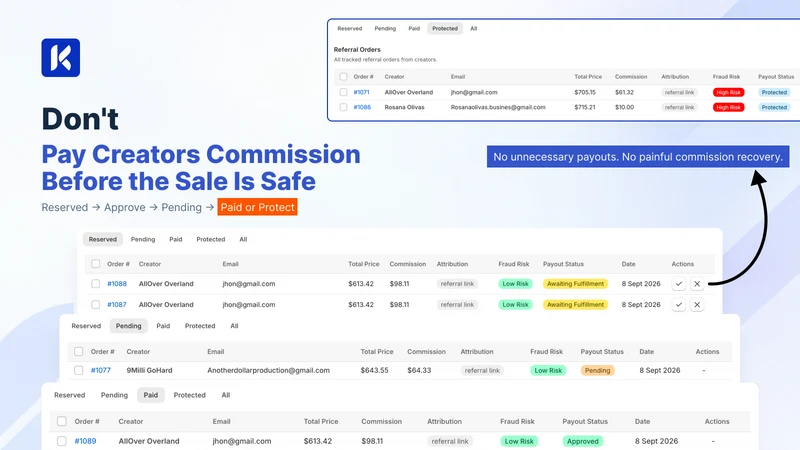This screenshot has width=800, height=450.
Task: Reject order #1087 with the X icon
Action: [x=697, y=305]
